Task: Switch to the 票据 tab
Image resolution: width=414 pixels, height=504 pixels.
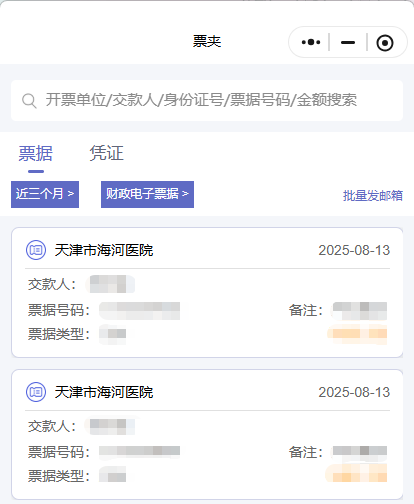Action: click(36, 154)
